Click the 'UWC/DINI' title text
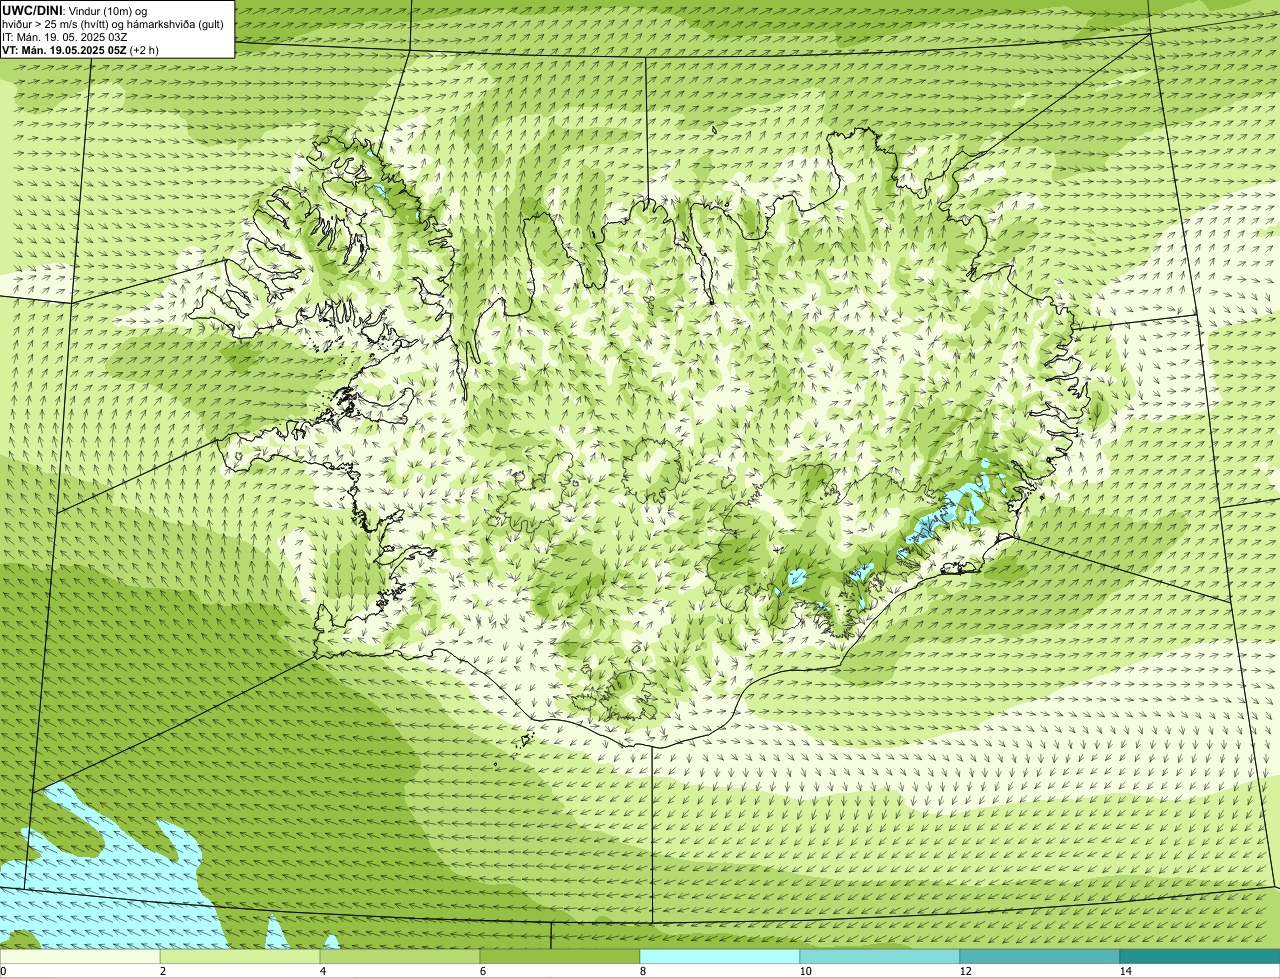 point(33,11)
